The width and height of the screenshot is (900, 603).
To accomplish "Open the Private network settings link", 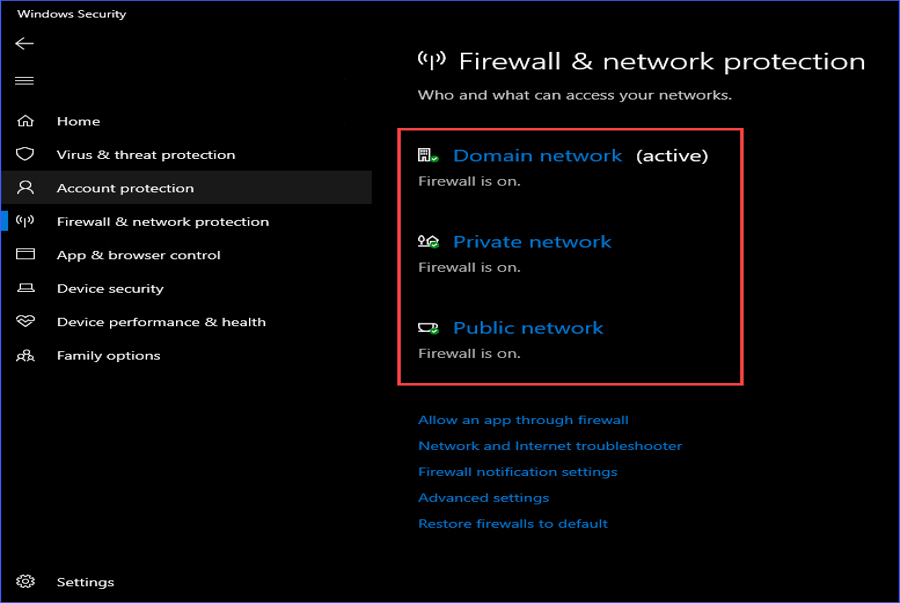I will point(532,242).
